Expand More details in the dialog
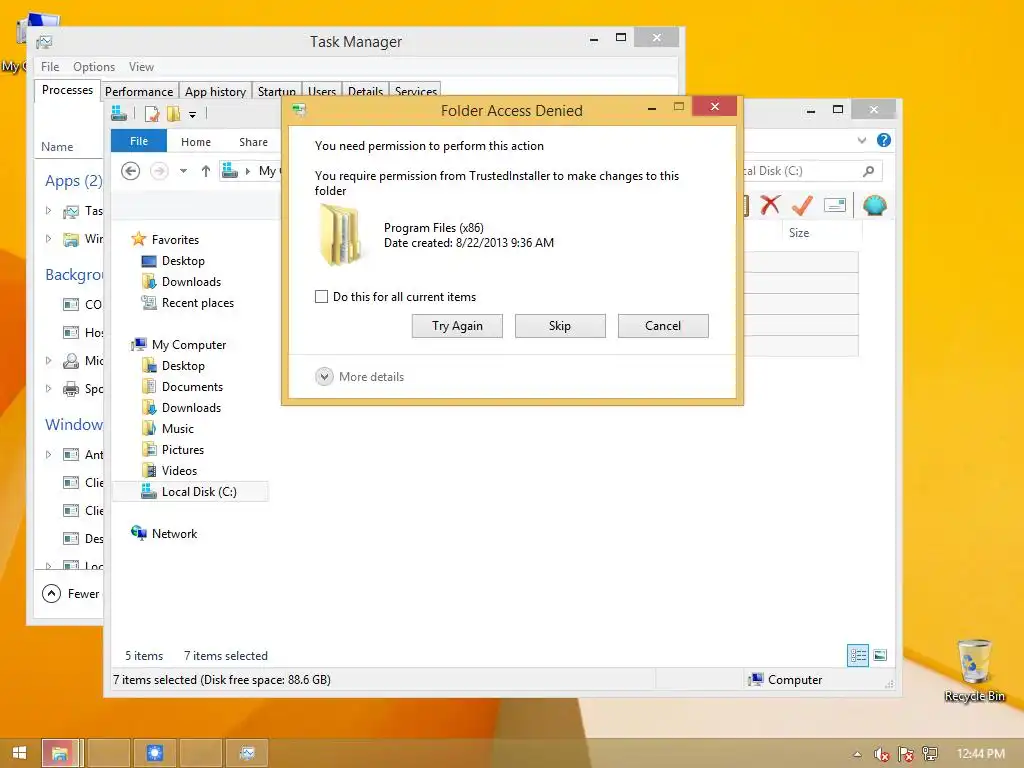This screenshot has width=1024, height=768. 359,377
